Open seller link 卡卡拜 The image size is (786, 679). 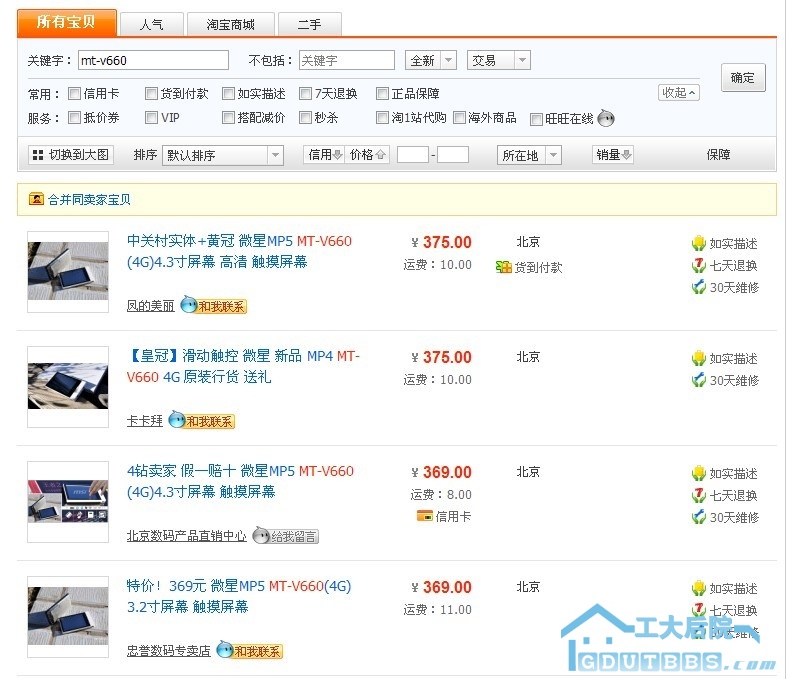pos(144,420)
